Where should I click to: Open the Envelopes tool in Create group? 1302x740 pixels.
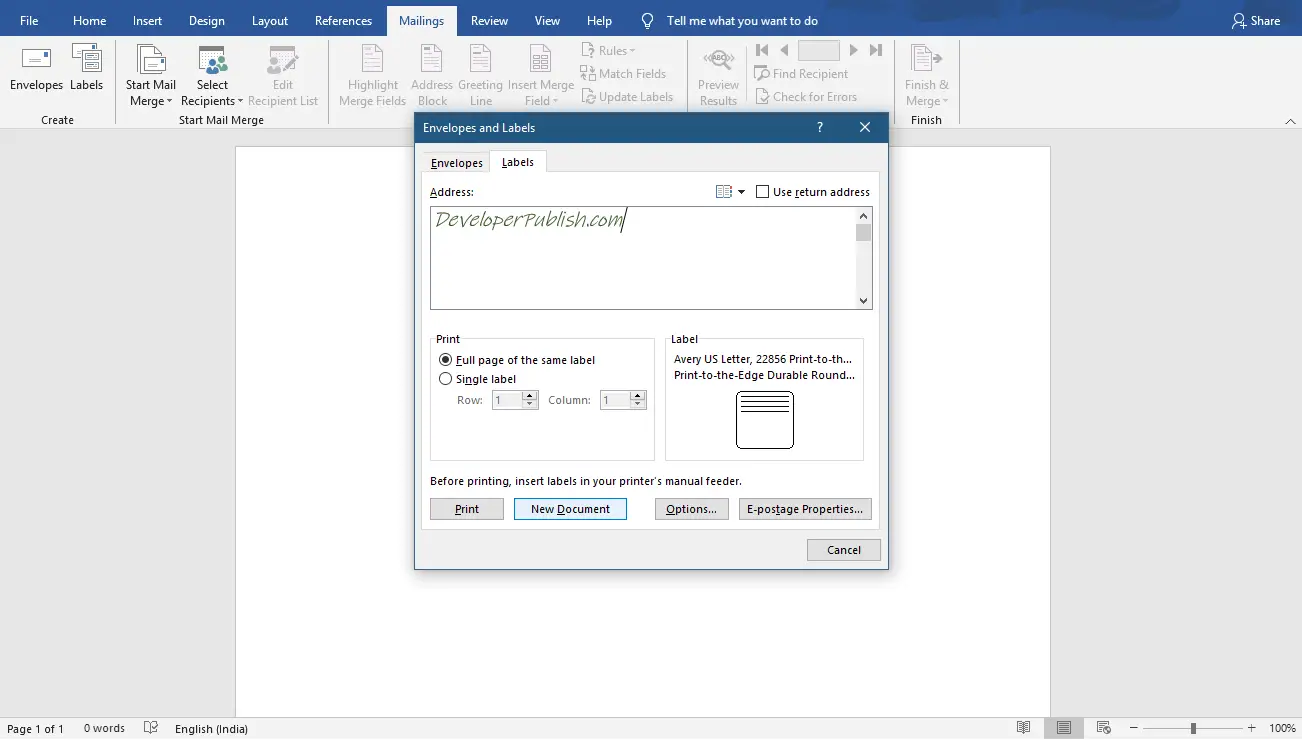pyautogui.click(x=36, y=72)
